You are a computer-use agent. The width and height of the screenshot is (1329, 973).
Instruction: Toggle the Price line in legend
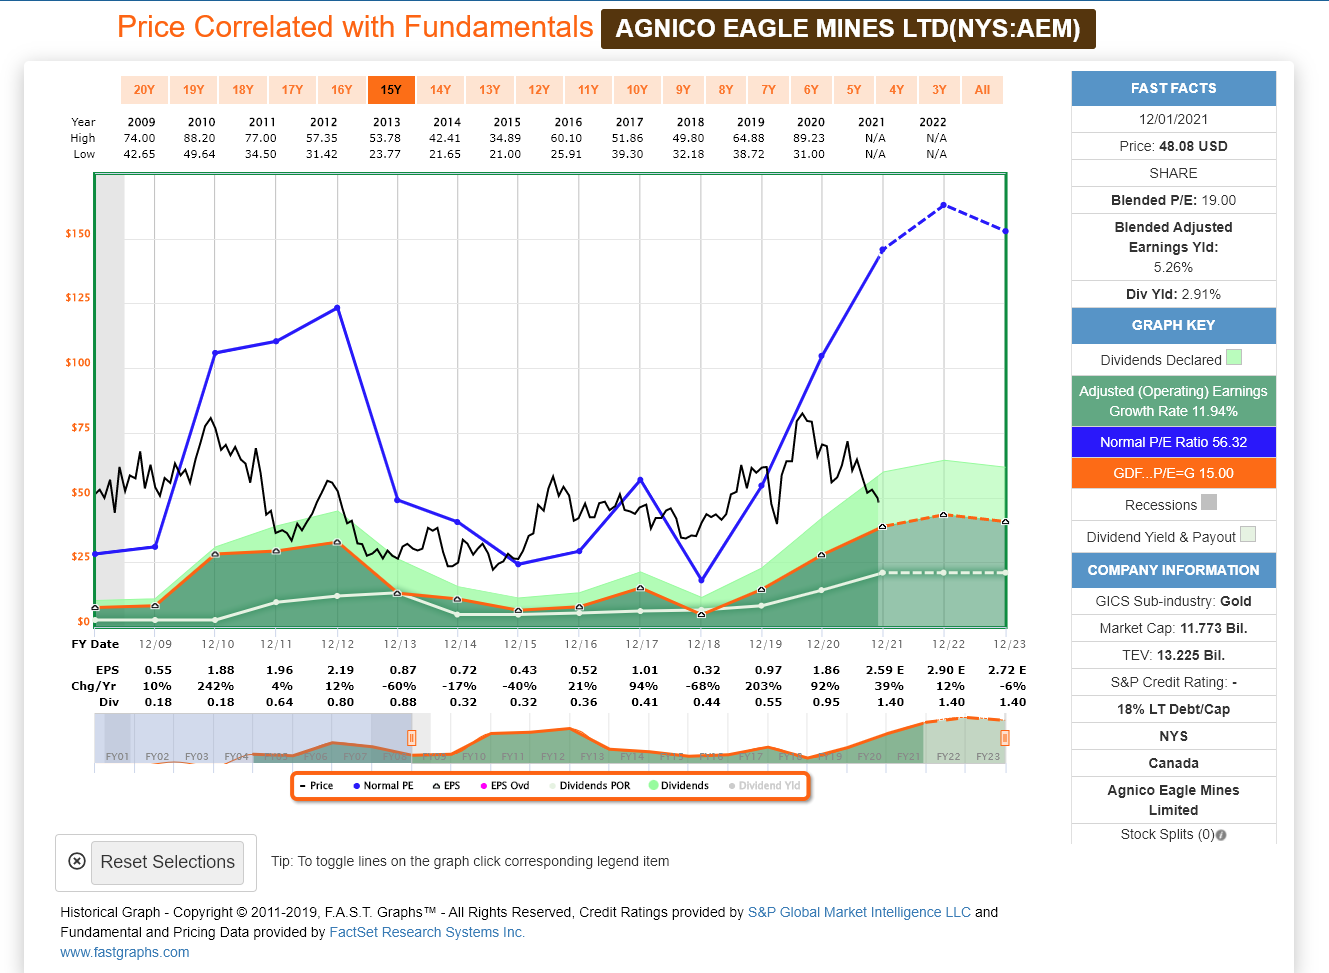point(317,786)
